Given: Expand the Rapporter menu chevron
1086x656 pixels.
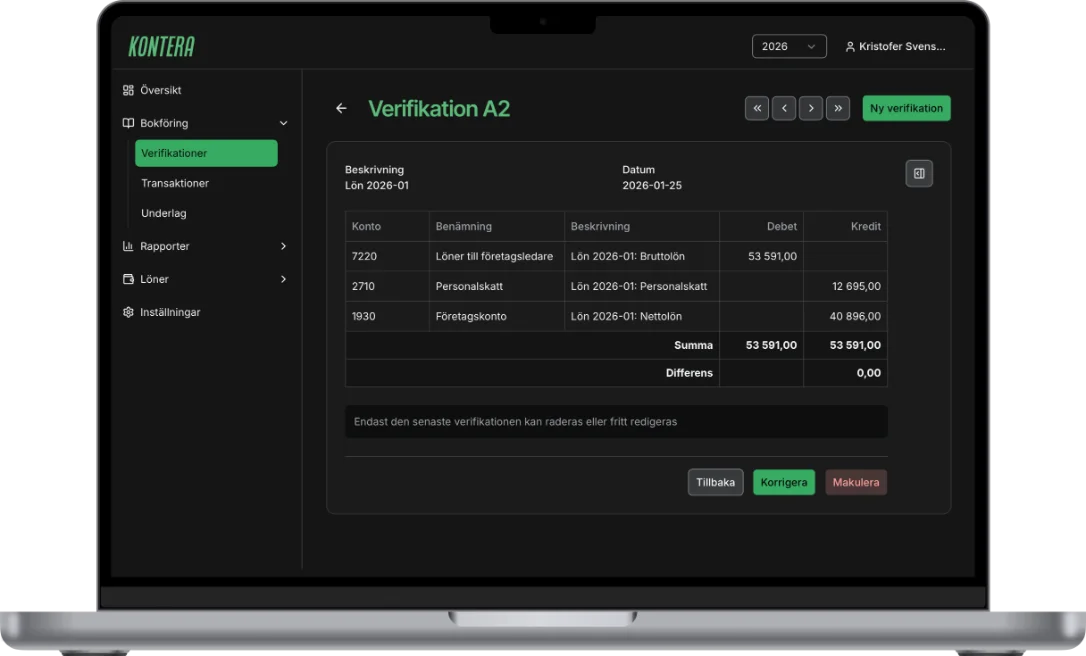Looking at the screenshot, I should tap(283, 246).
